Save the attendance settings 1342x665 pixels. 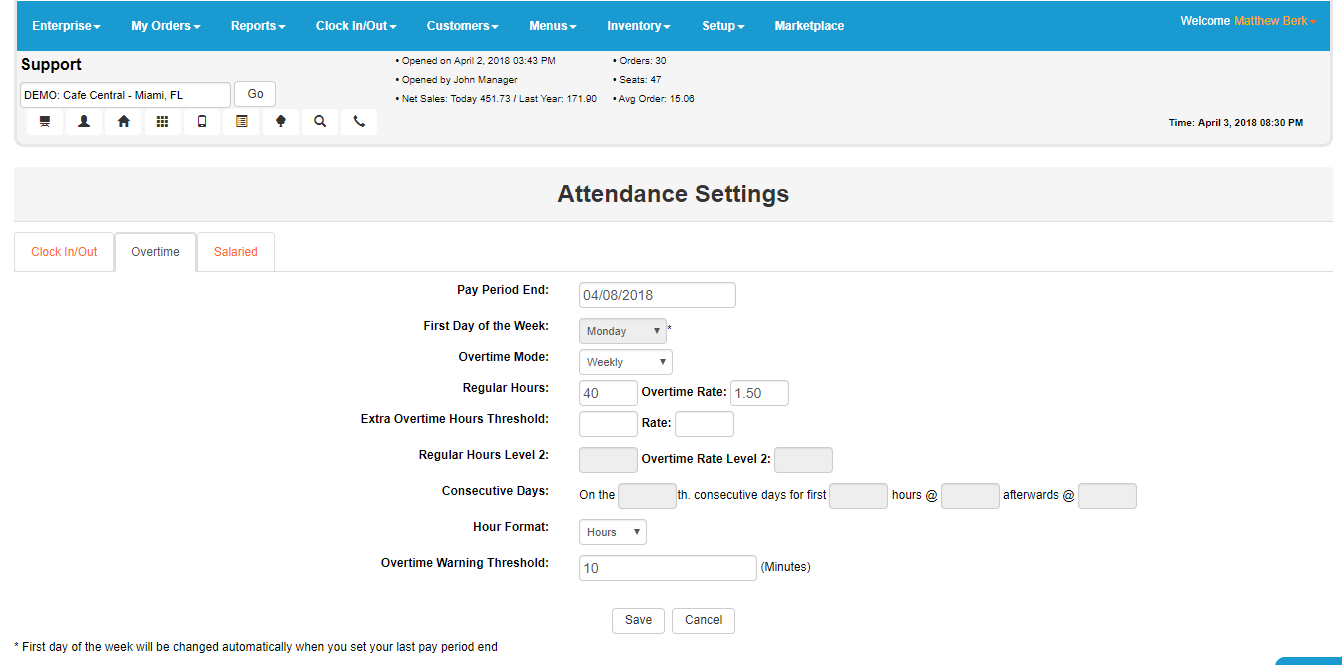638,620
